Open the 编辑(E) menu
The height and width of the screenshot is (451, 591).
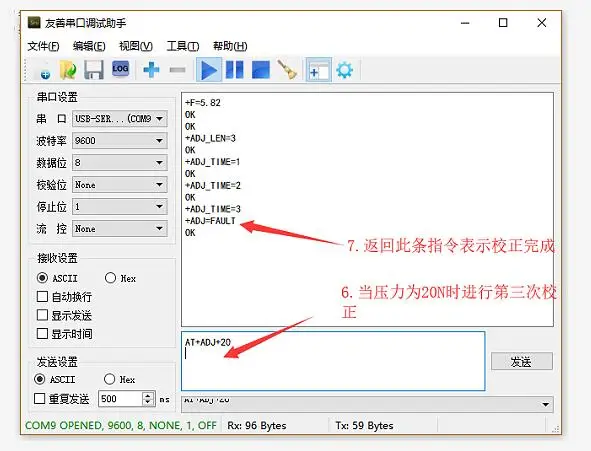(89, 46)
